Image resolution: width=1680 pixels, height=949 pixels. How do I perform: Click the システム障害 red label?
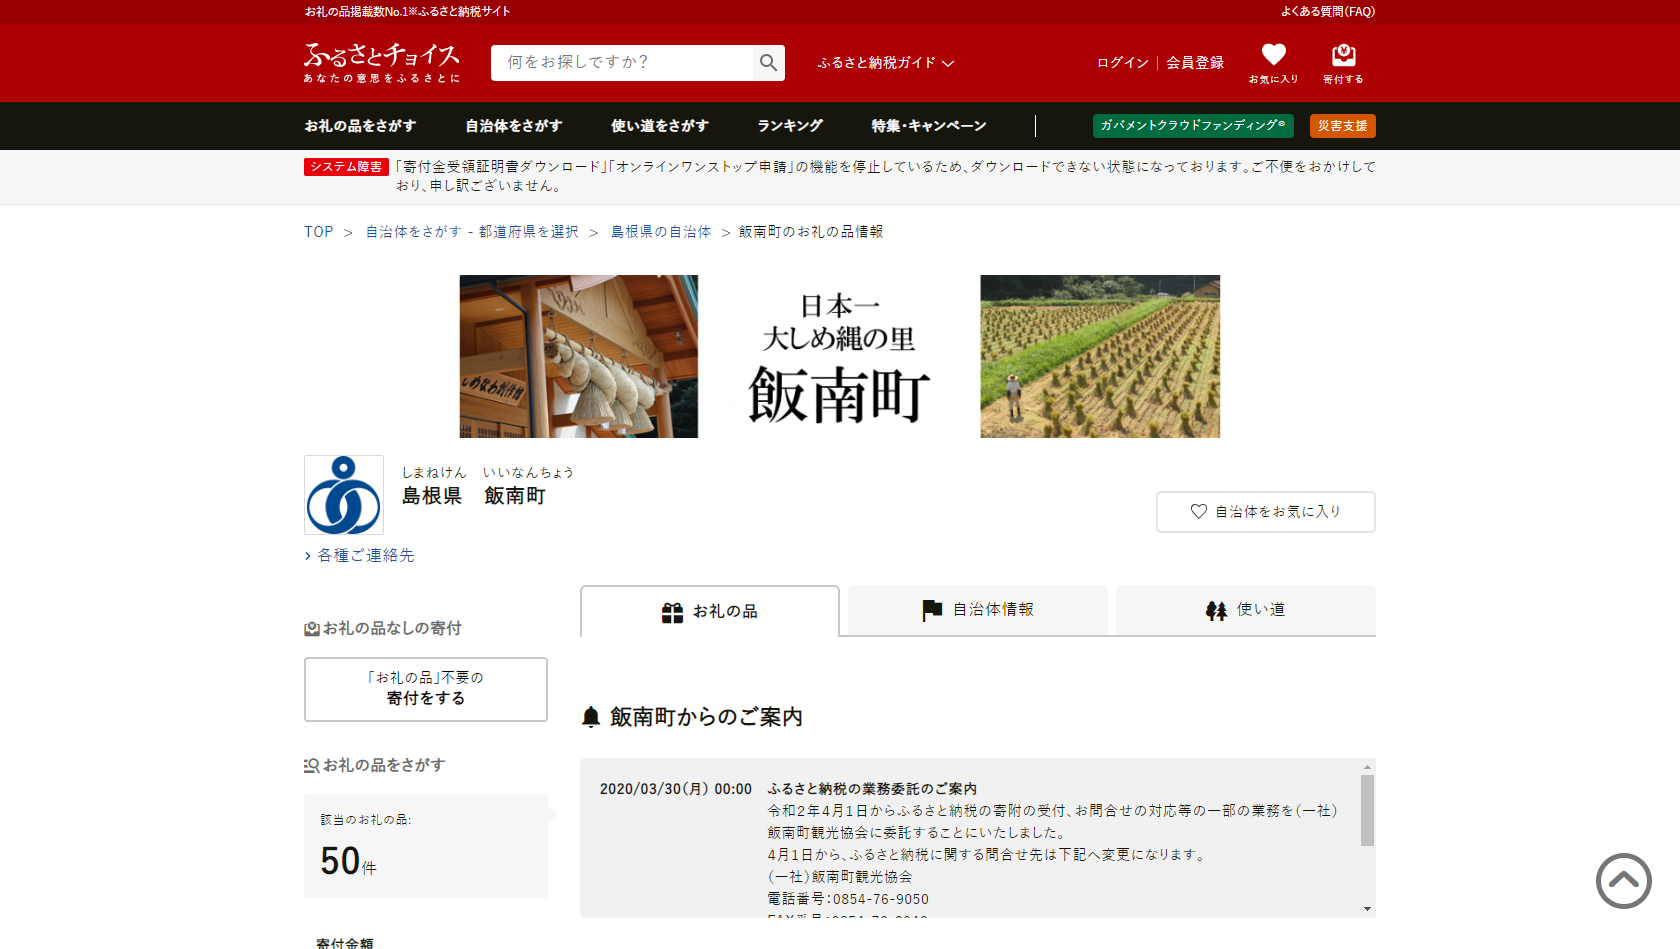(x=346, y=166)
